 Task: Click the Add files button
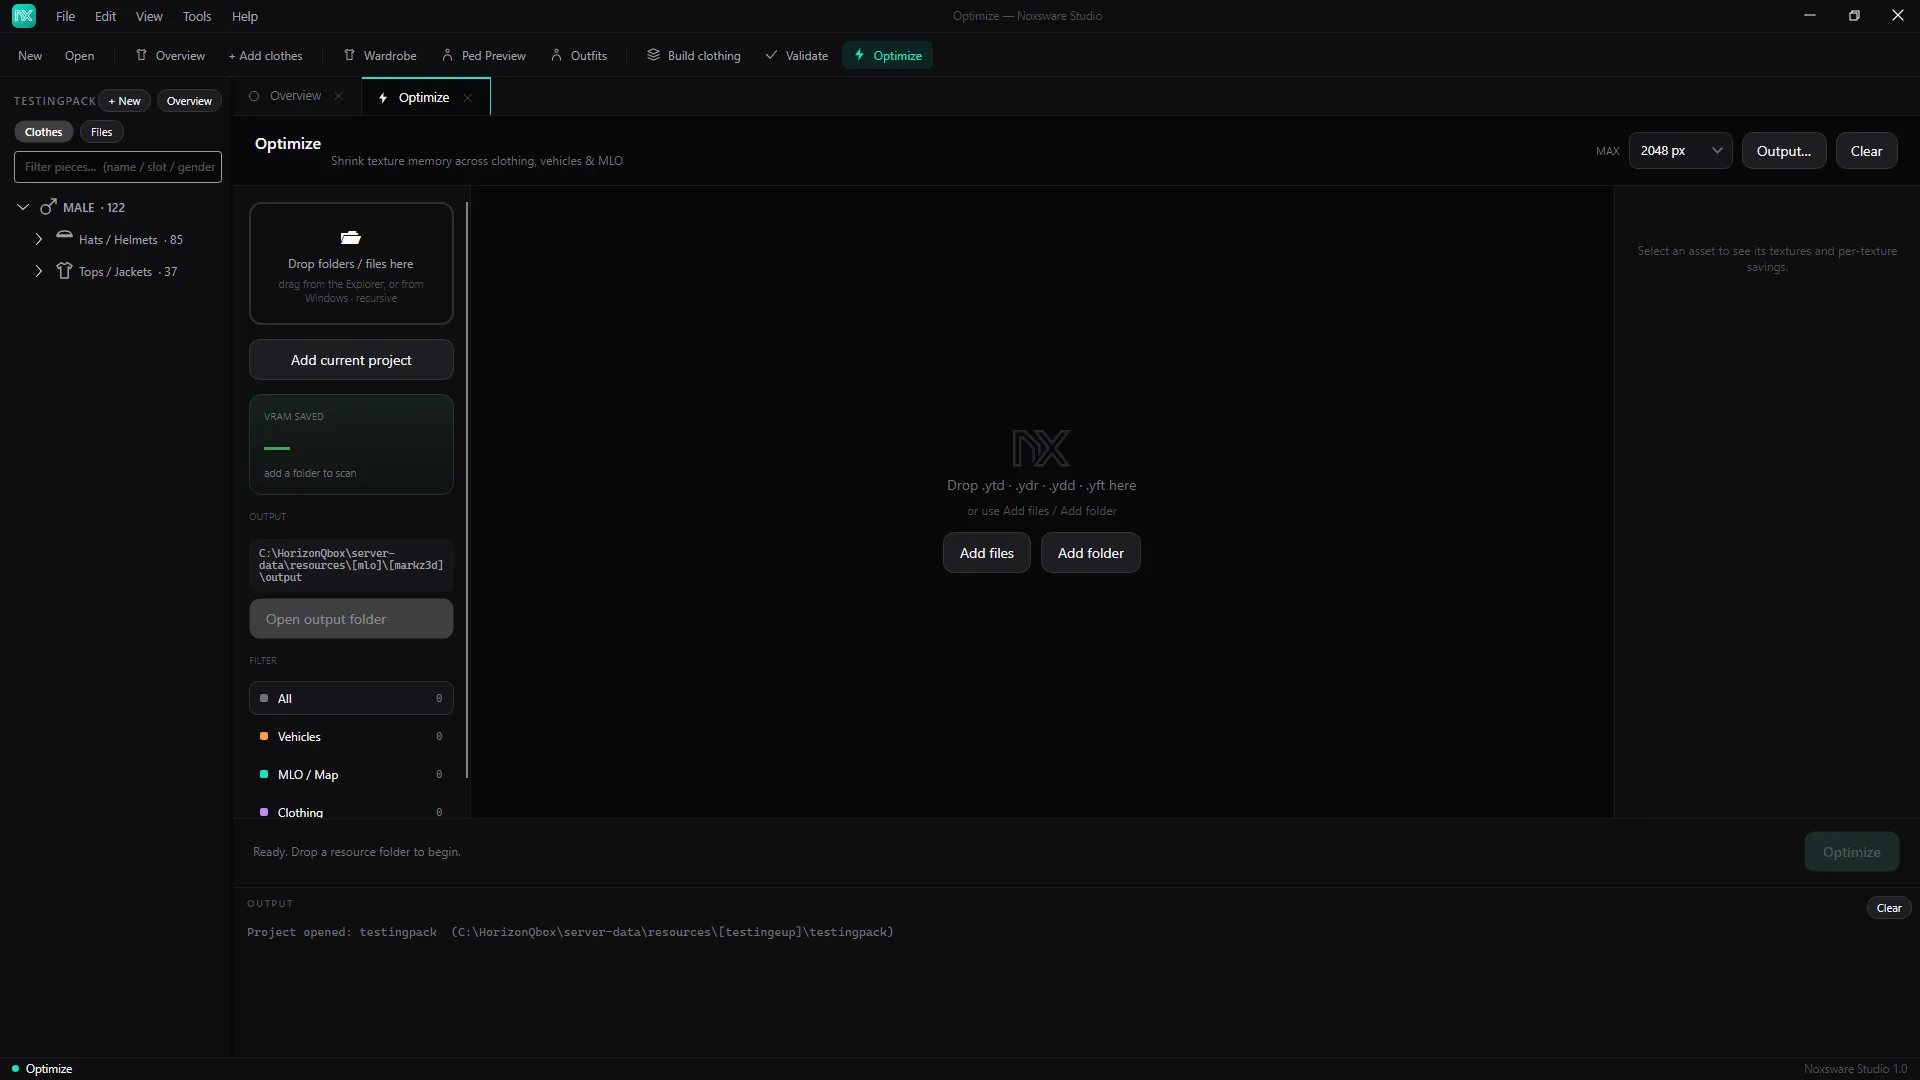pos(986,553)
